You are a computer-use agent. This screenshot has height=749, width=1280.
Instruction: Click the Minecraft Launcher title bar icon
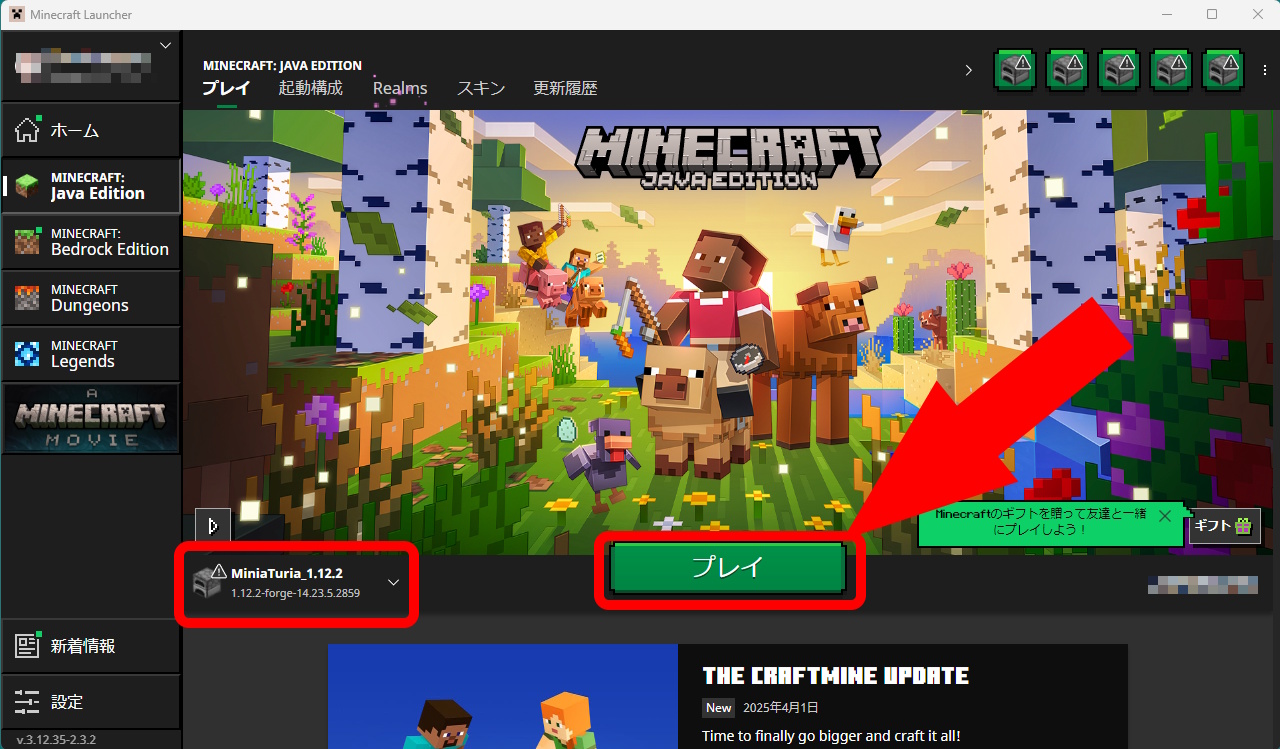(17, 14)
